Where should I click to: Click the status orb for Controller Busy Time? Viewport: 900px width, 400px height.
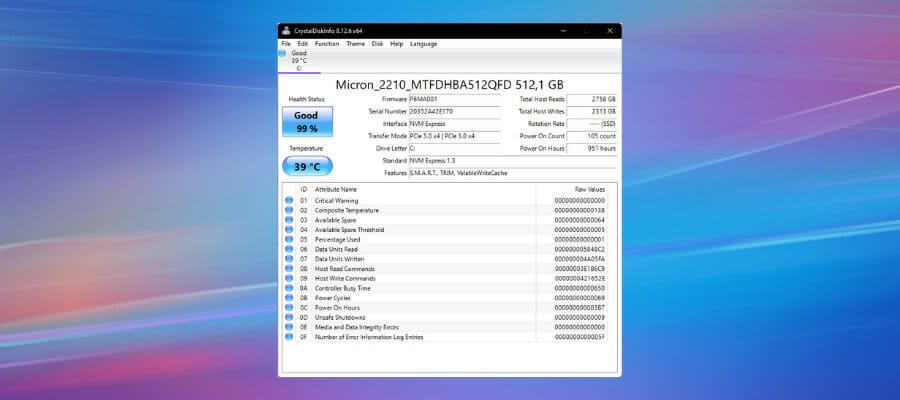tap(289, 288)
